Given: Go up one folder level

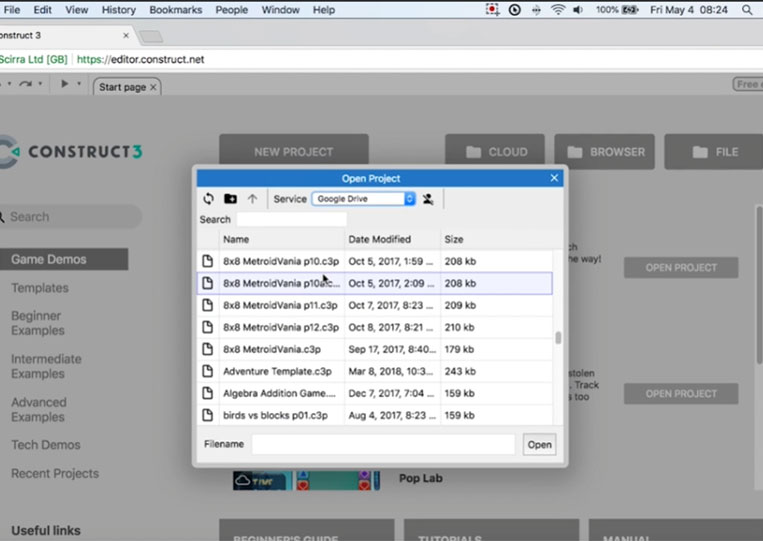Looking at the screenshot, I should 252,198.
